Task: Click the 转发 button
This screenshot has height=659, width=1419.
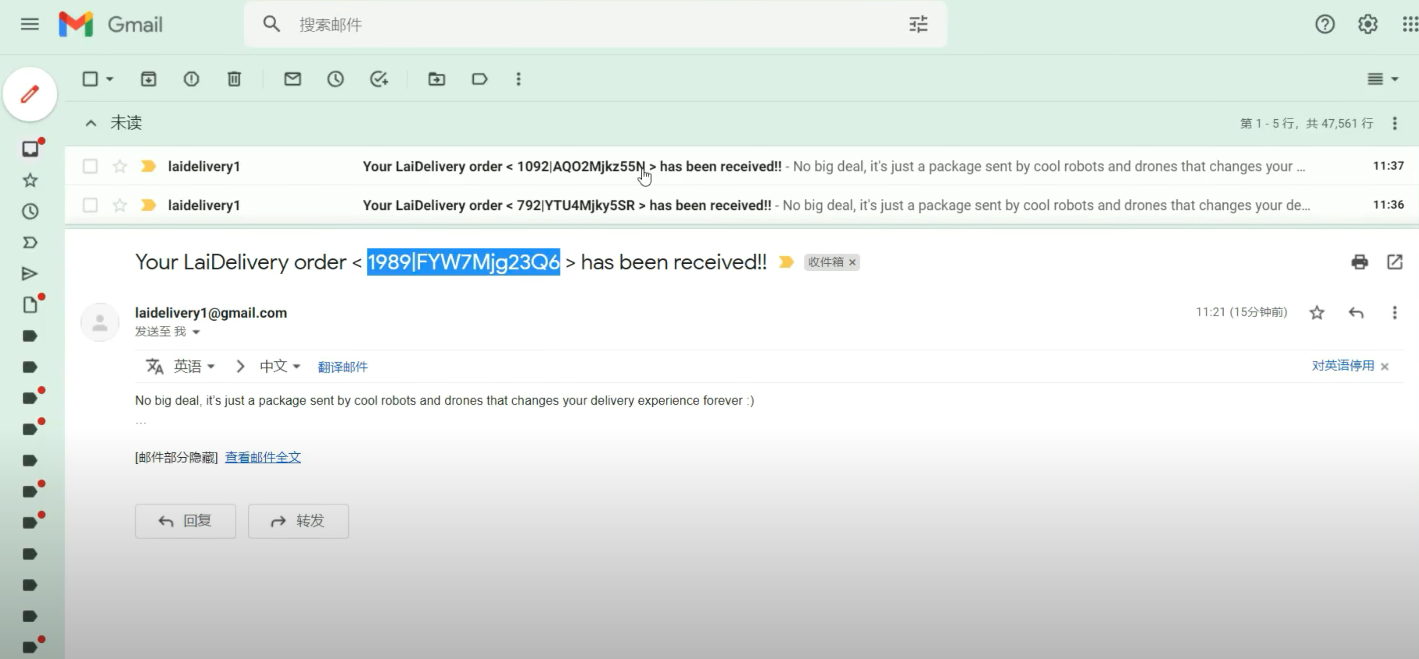Action: pyautogui.click(x=298, y=521)
